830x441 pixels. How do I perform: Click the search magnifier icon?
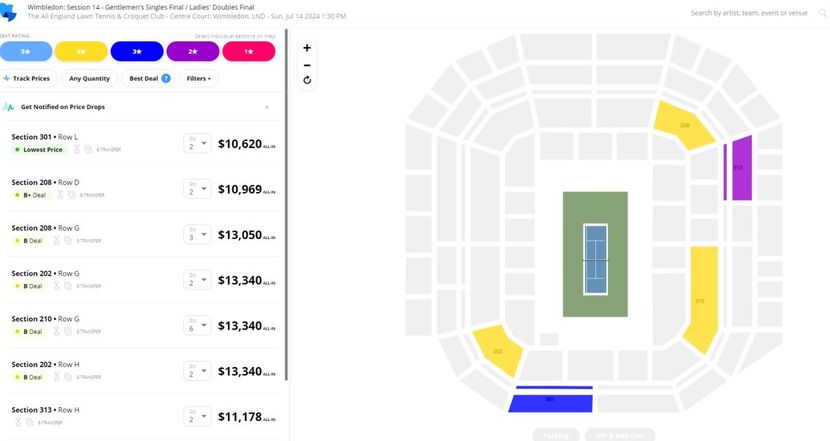pos(823,13)
